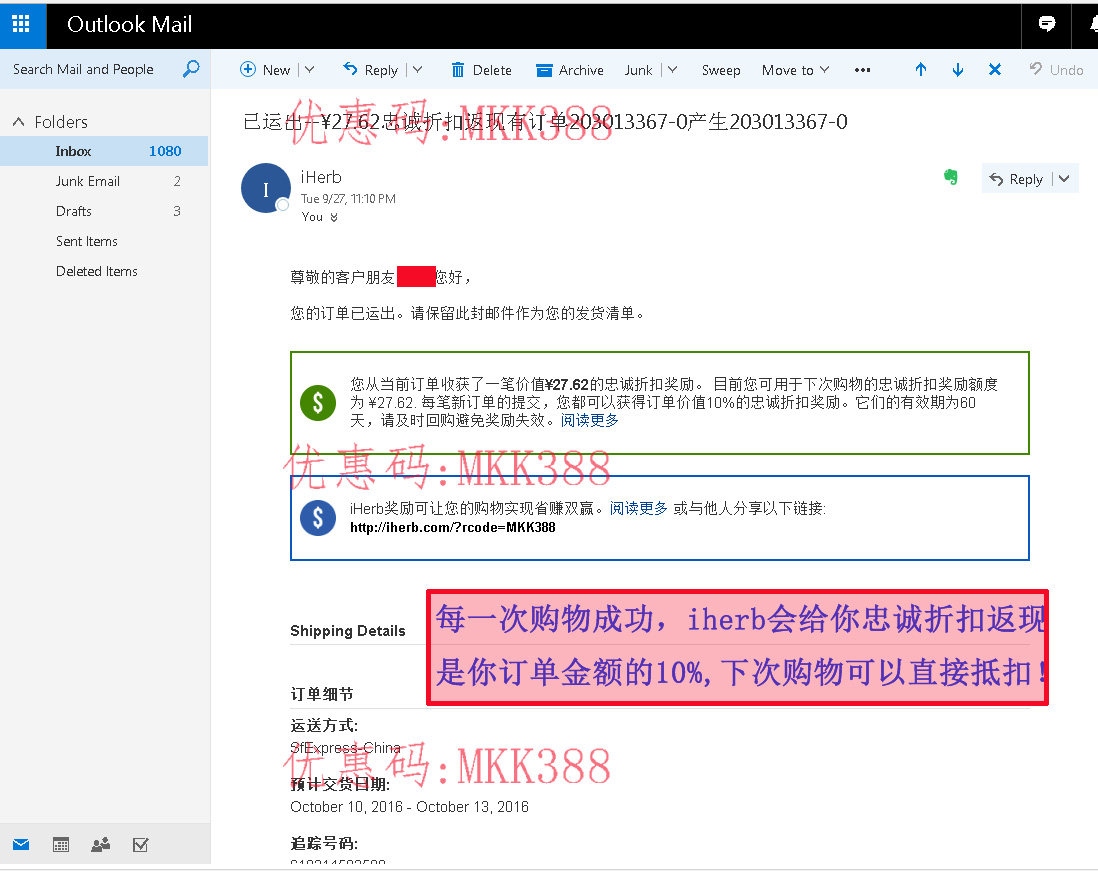1098x871 pixels.
Task: Select the Inbox folder
Action: [104, 151]
